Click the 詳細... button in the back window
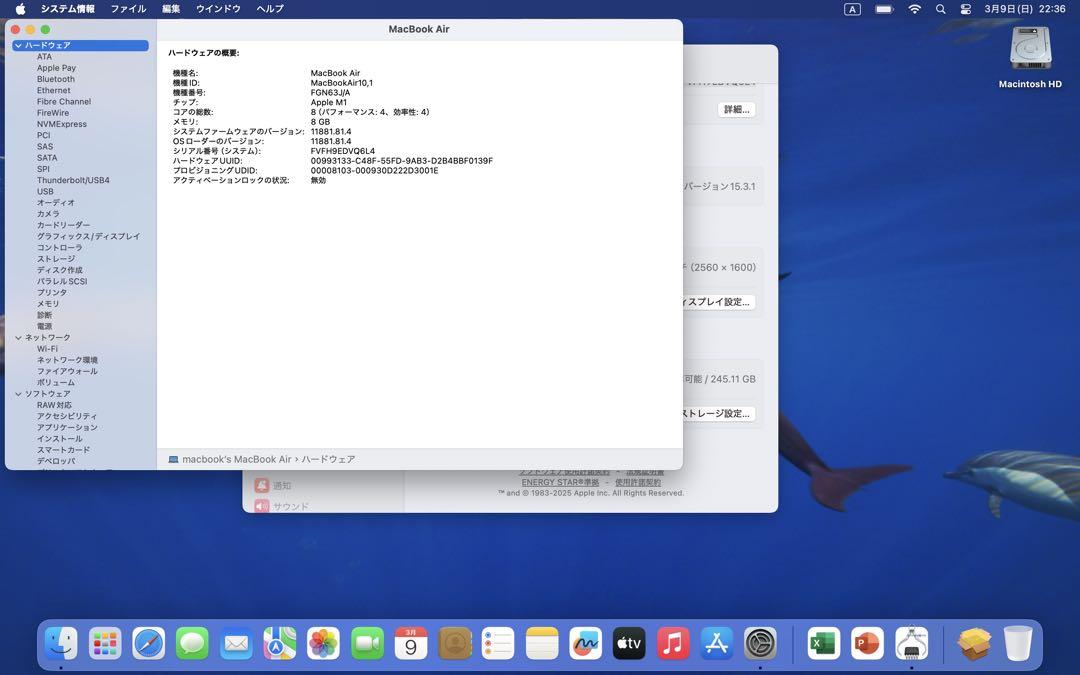Viewport: 1080px width, 675px height. pyautogui.click(x=736, y=110)
